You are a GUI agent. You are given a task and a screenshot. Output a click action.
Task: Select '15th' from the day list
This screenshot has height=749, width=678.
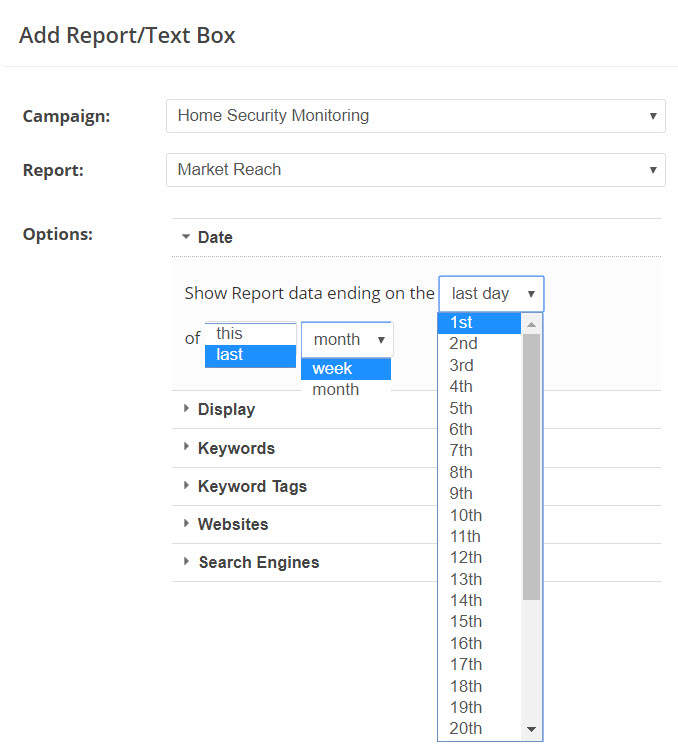click(480, 621)
